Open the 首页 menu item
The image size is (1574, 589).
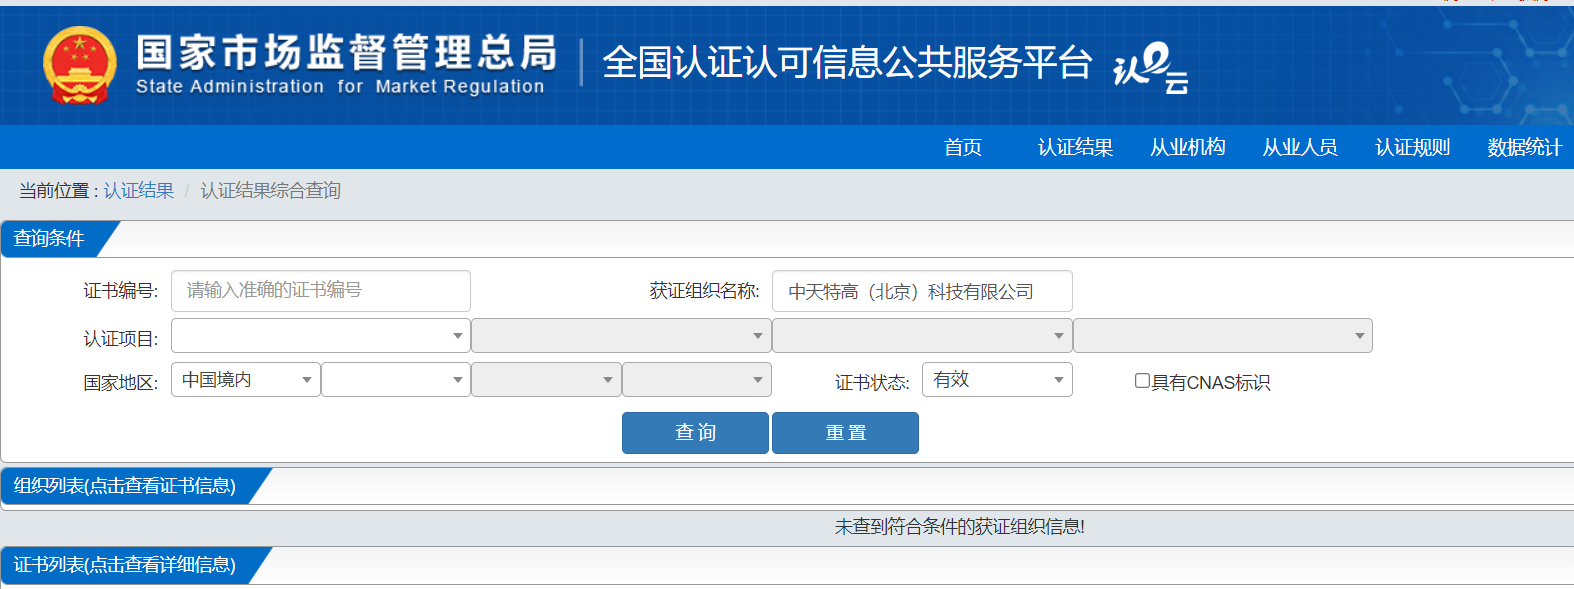963,147
